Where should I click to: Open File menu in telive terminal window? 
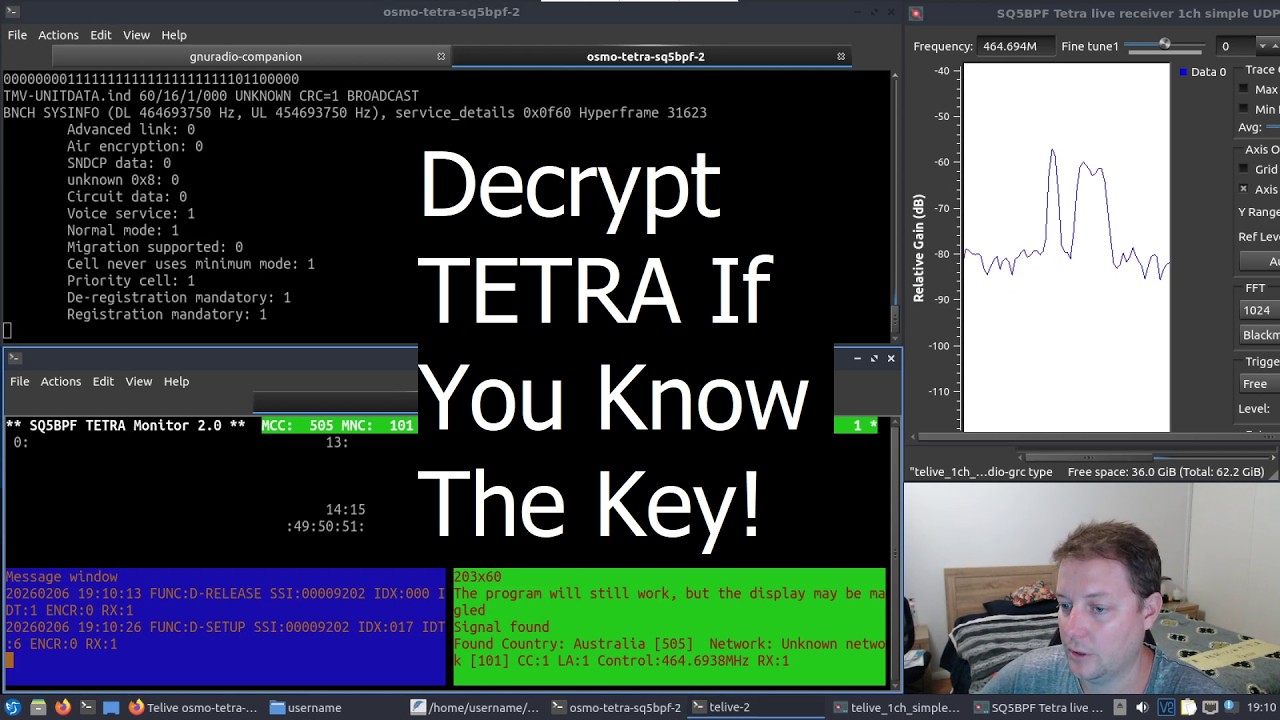click(x=19, y=381)
